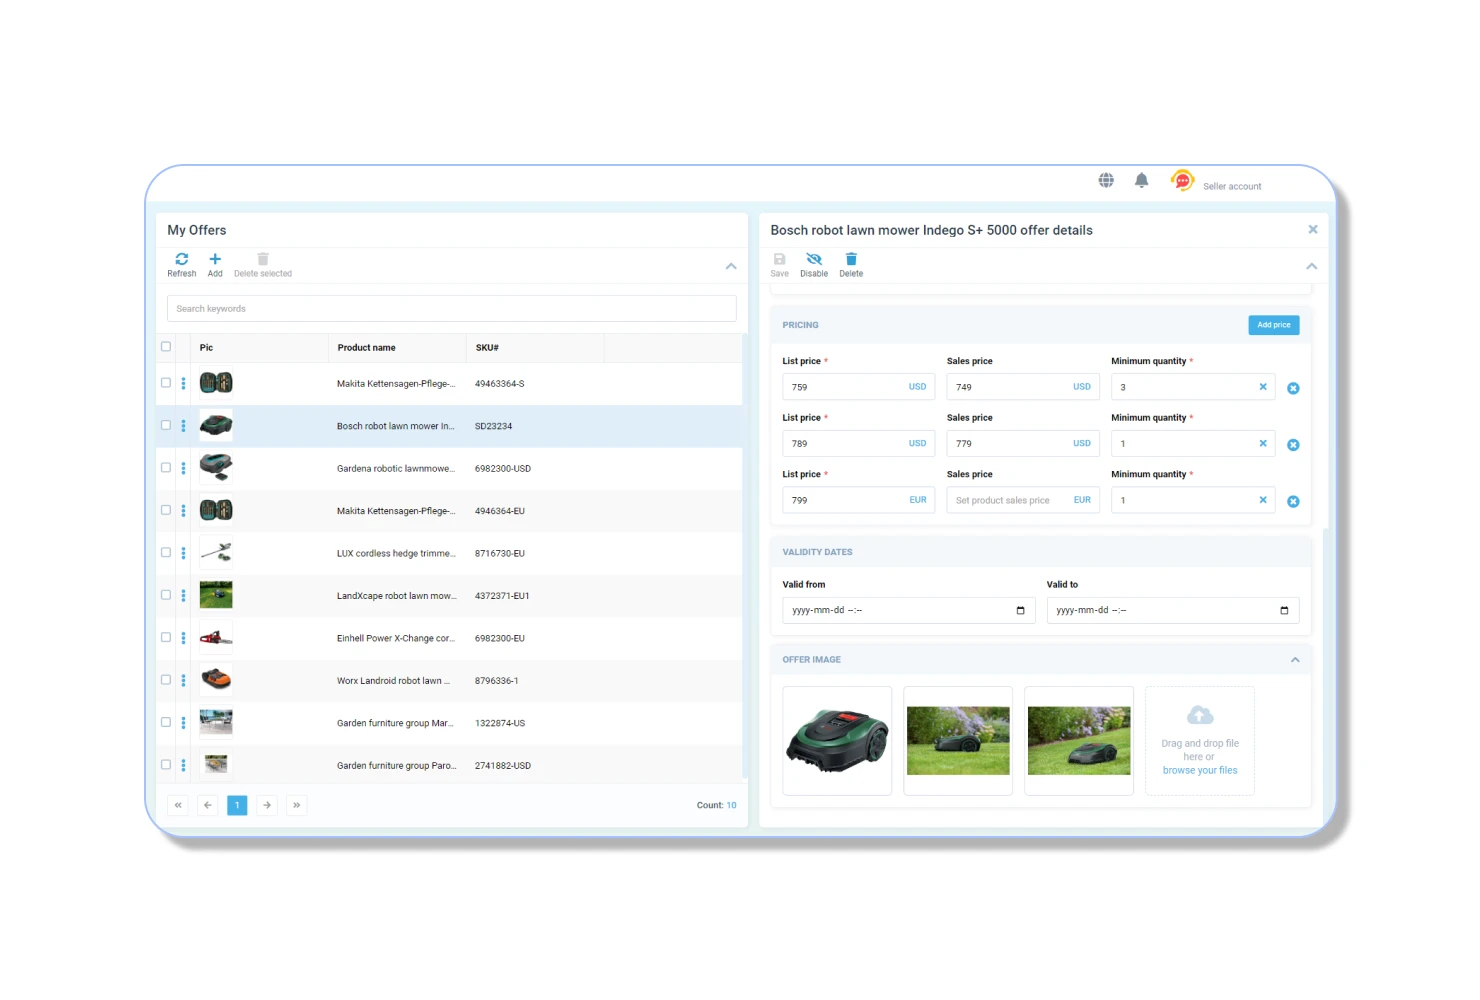This screenshot has width=1480, height=1000.
Task: Open the notifications bell
Action: point(1141,180)
